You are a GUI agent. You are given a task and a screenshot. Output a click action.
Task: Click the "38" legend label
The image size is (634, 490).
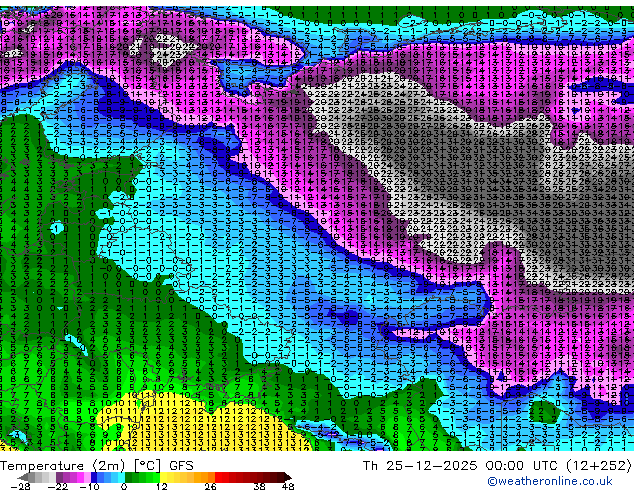pyautogui.click(x=260, y=486)
